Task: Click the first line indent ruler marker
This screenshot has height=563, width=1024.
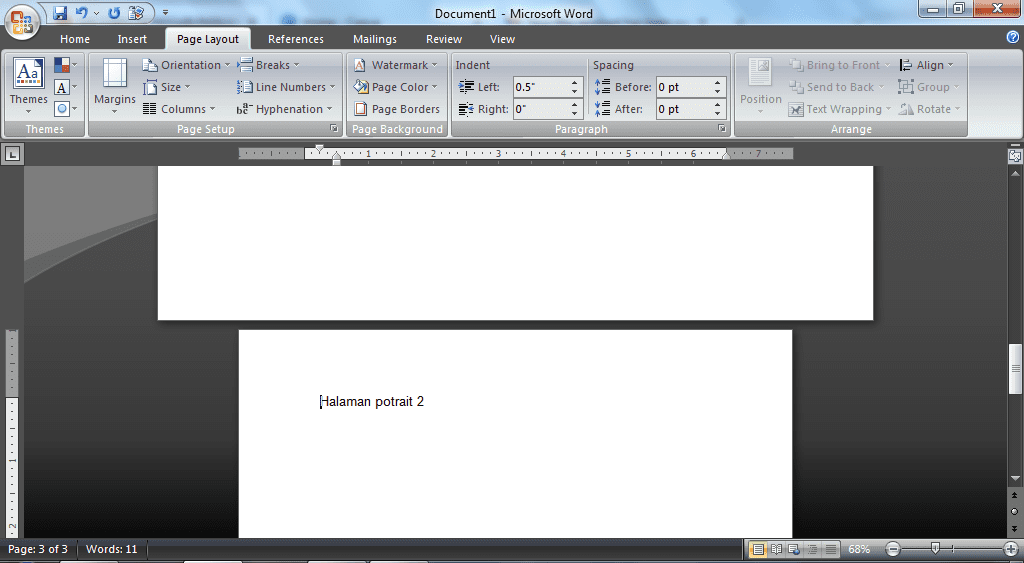Action: 319,148
